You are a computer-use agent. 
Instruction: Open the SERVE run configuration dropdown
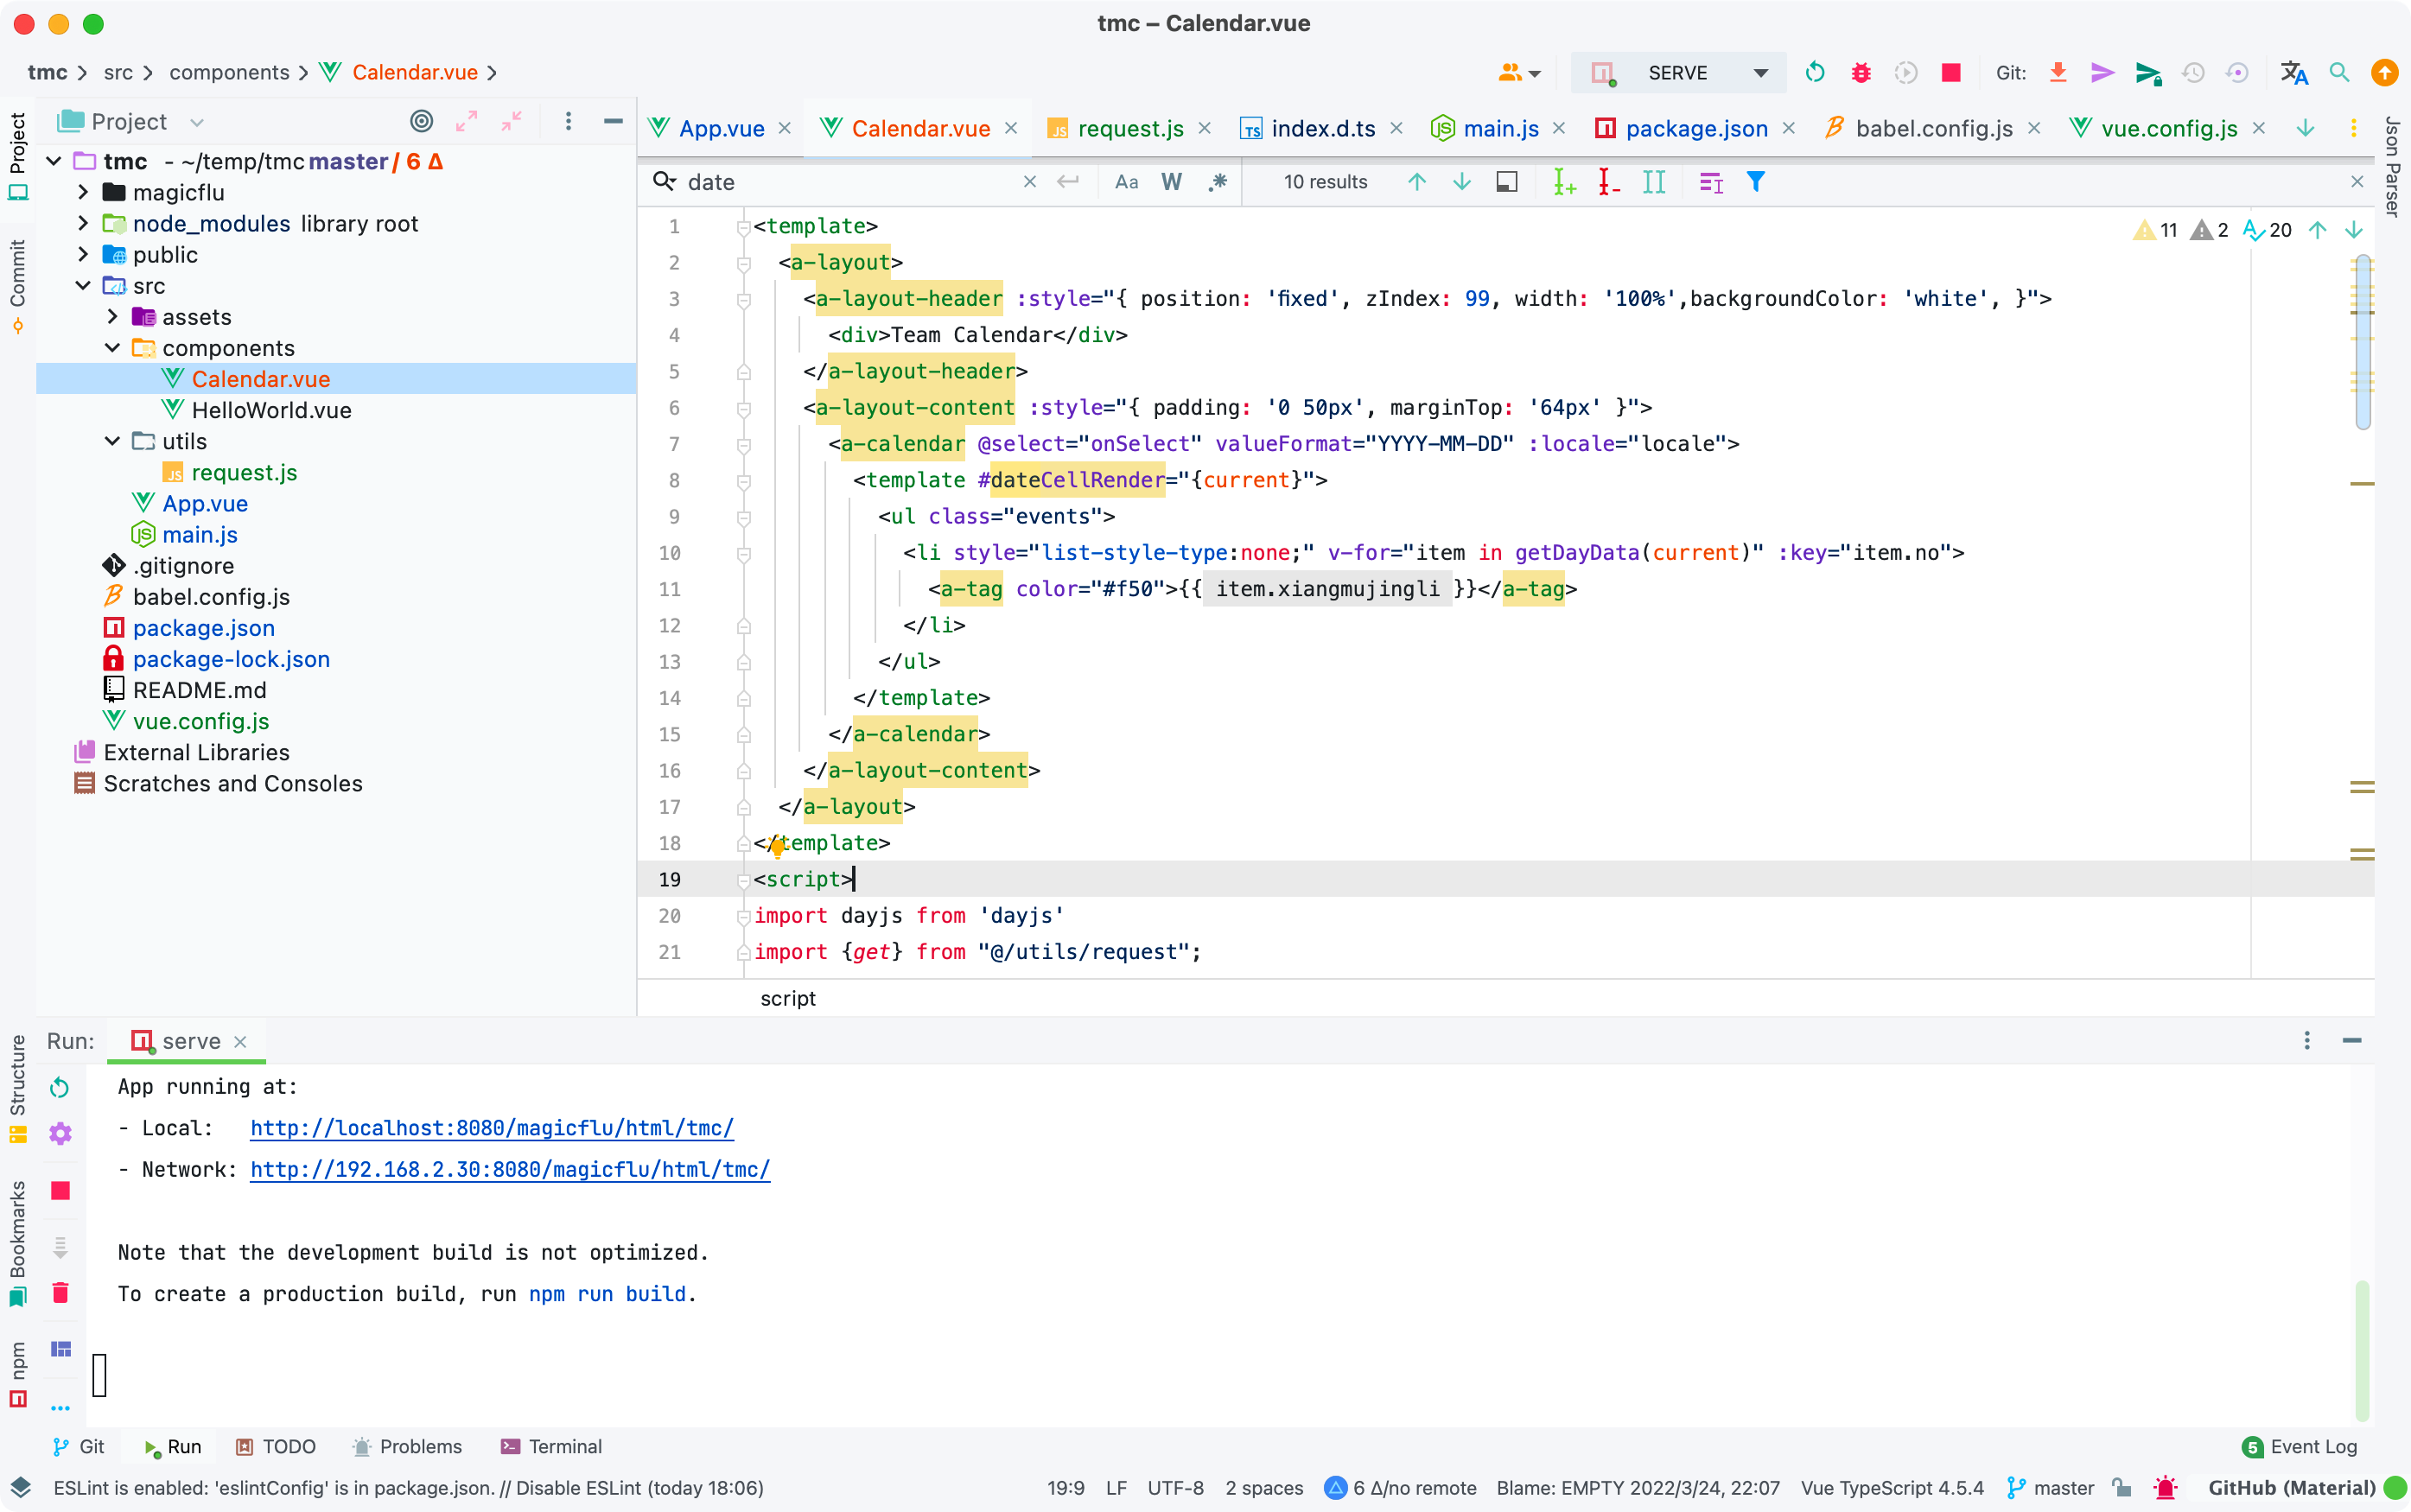tap(1760, 73)
